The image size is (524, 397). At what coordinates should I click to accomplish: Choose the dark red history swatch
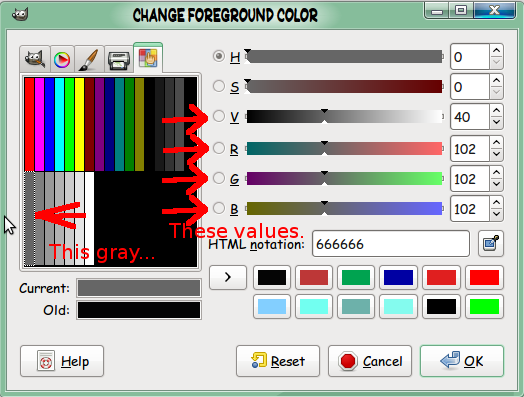click(x=314, y=277)
